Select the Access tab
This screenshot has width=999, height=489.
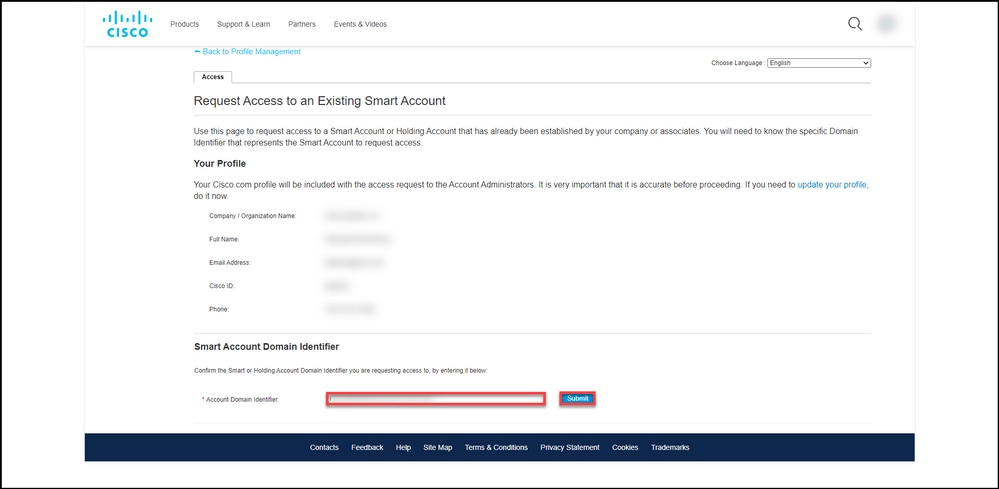click(213, 77)
